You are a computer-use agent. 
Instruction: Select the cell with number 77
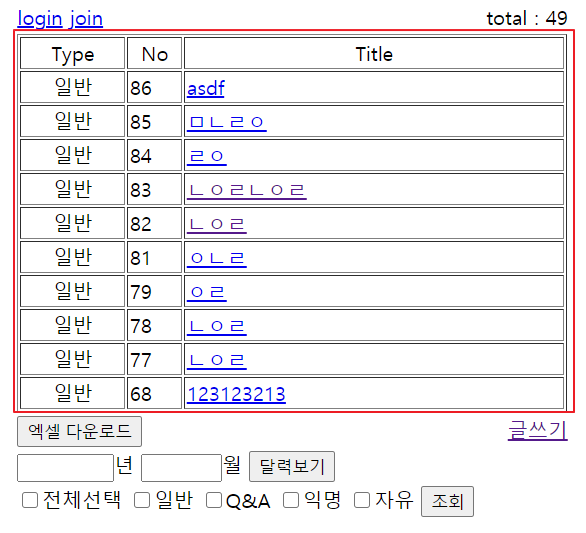click(x=154, y=359)
